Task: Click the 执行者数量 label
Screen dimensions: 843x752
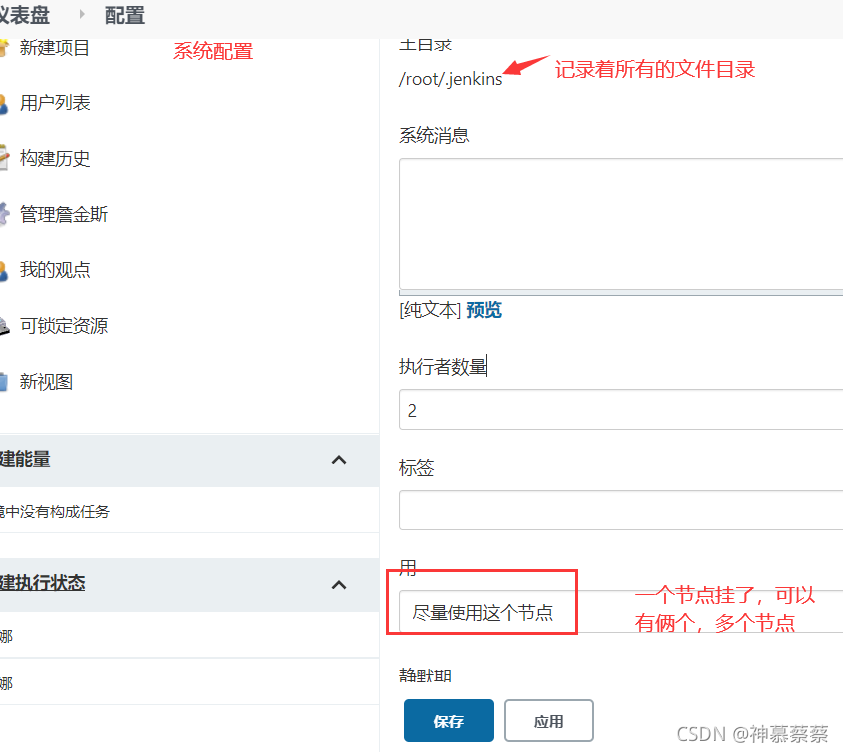Action: [443, 367]
